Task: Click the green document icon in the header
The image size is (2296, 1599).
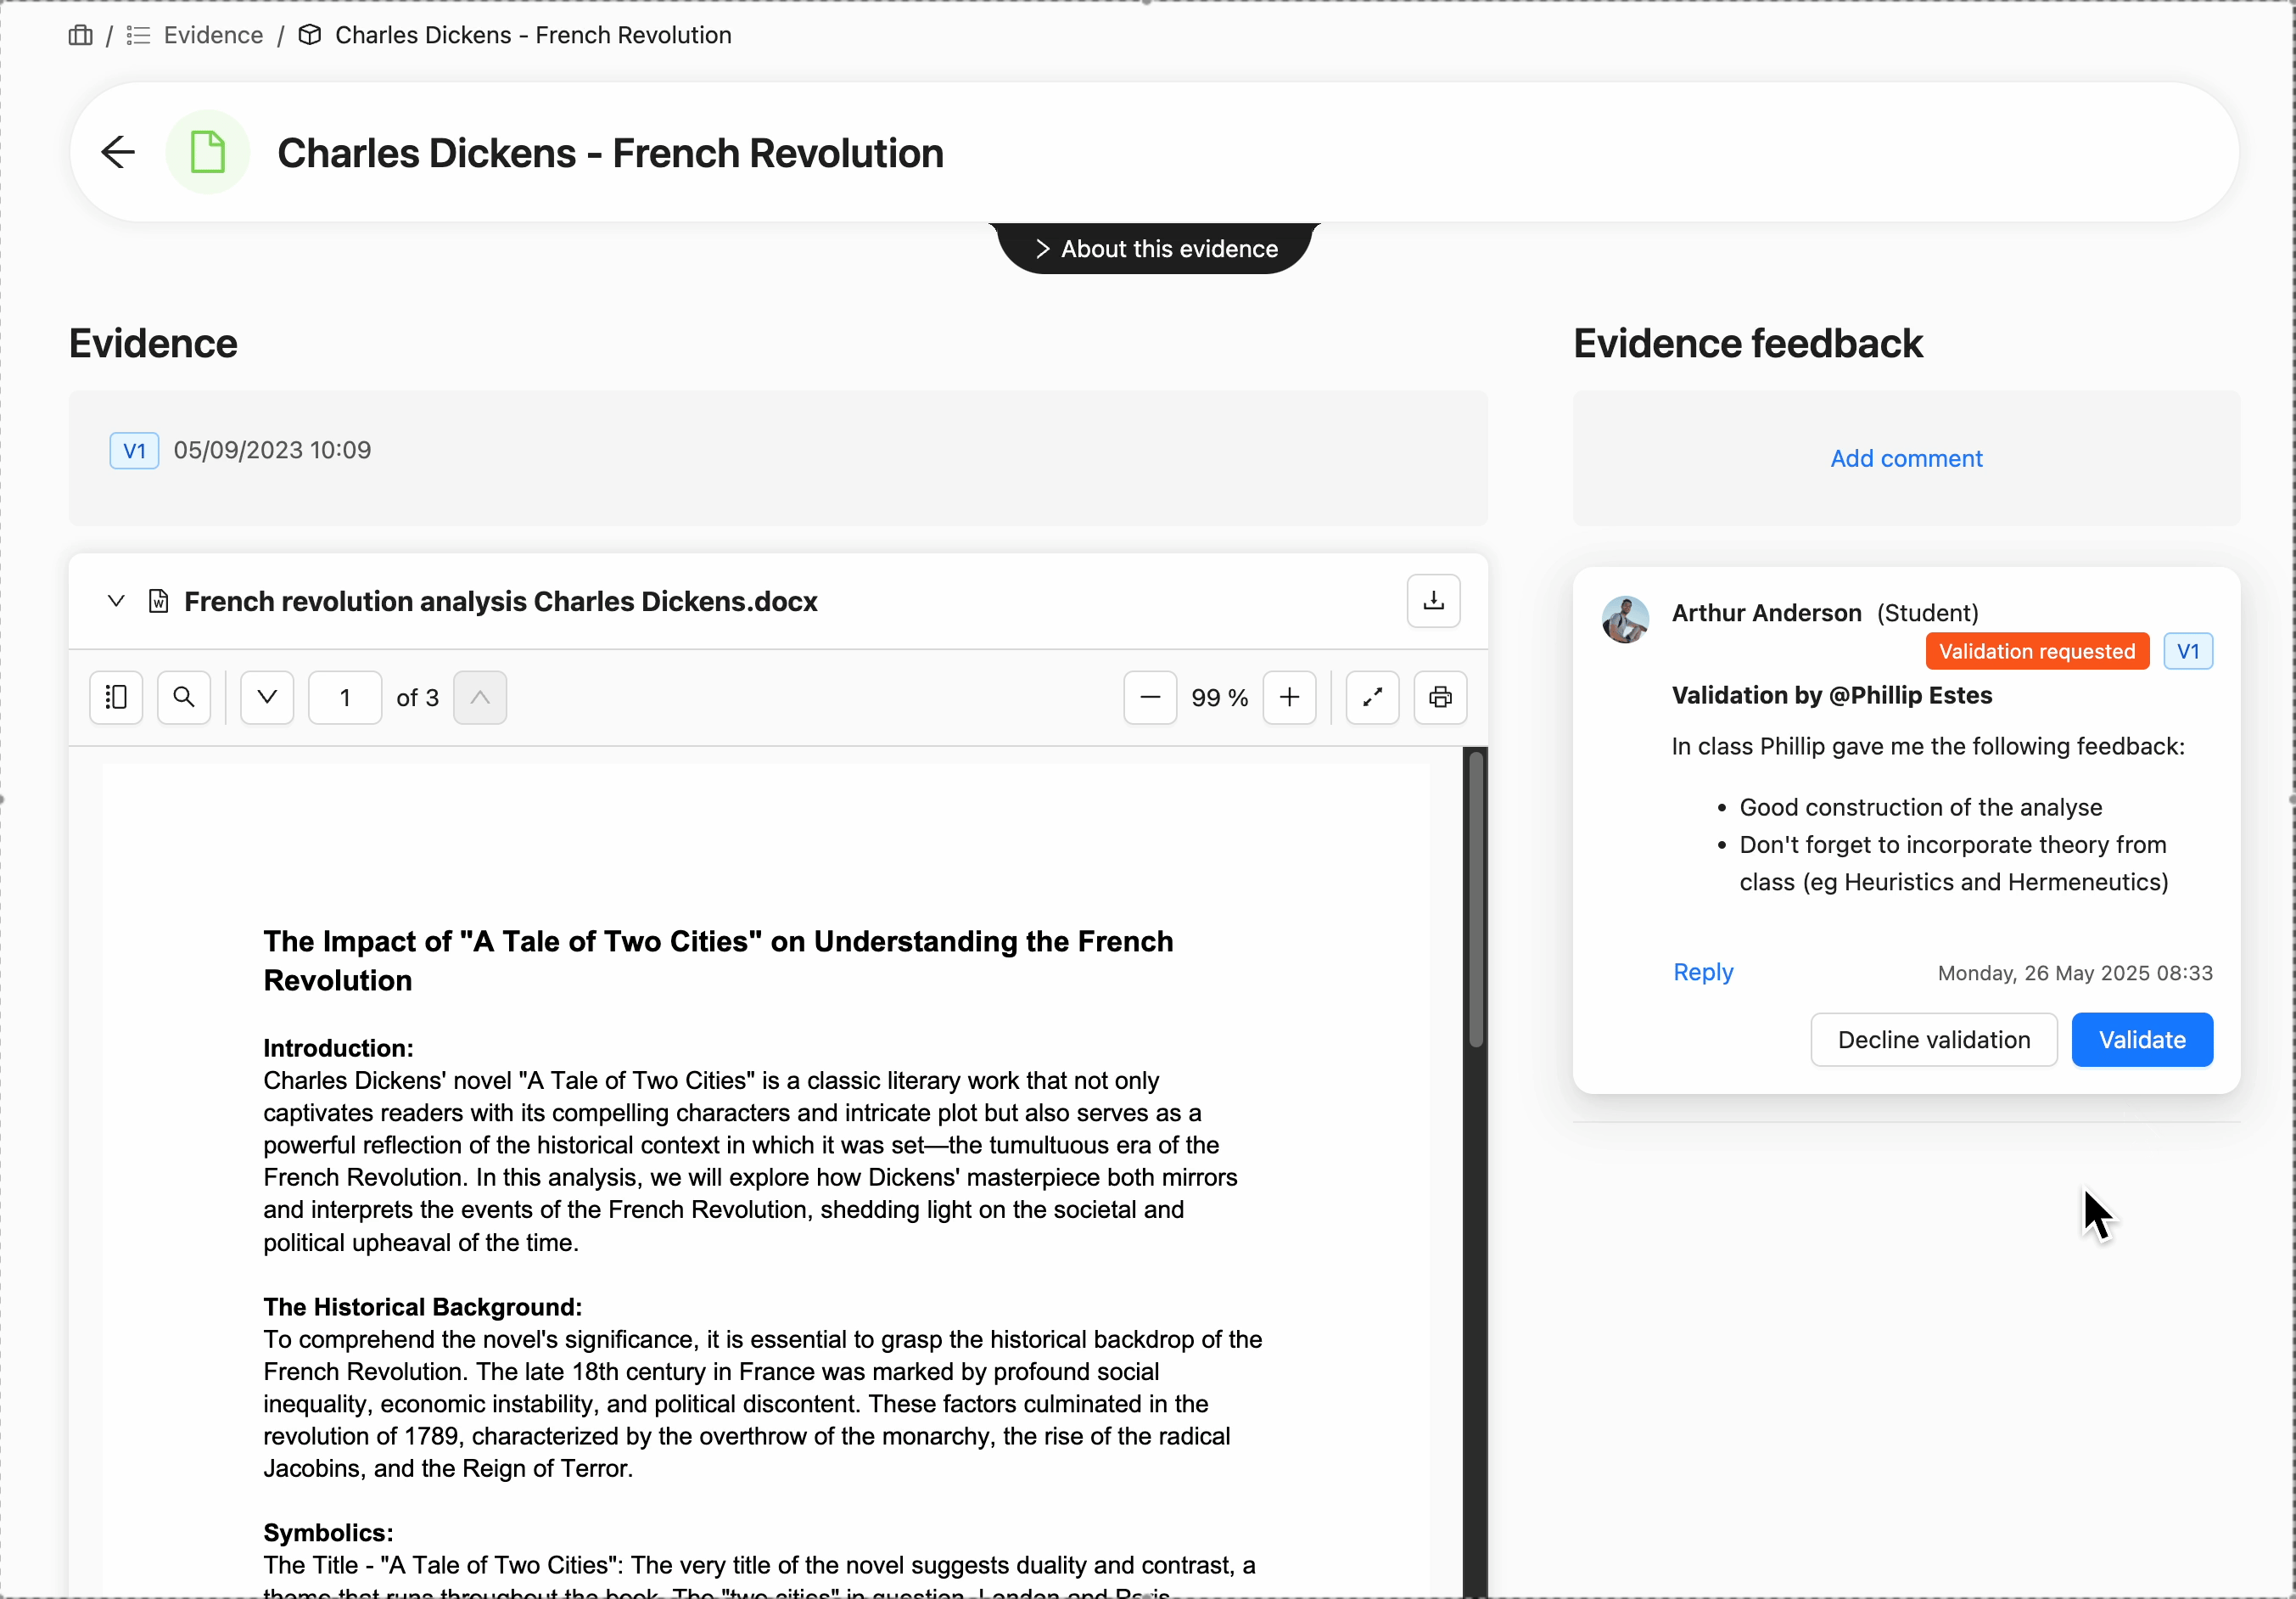Action: [x=208, y=152]
